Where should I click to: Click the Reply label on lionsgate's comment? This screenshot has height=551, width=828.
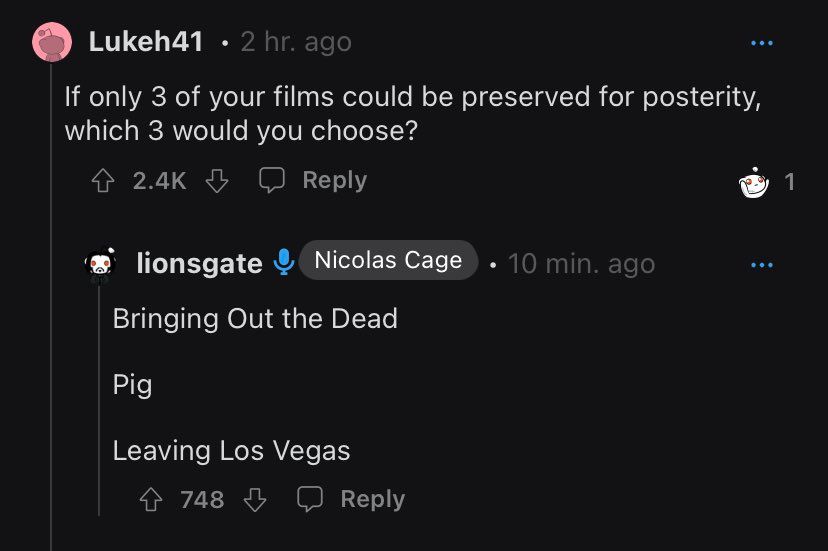373,499
